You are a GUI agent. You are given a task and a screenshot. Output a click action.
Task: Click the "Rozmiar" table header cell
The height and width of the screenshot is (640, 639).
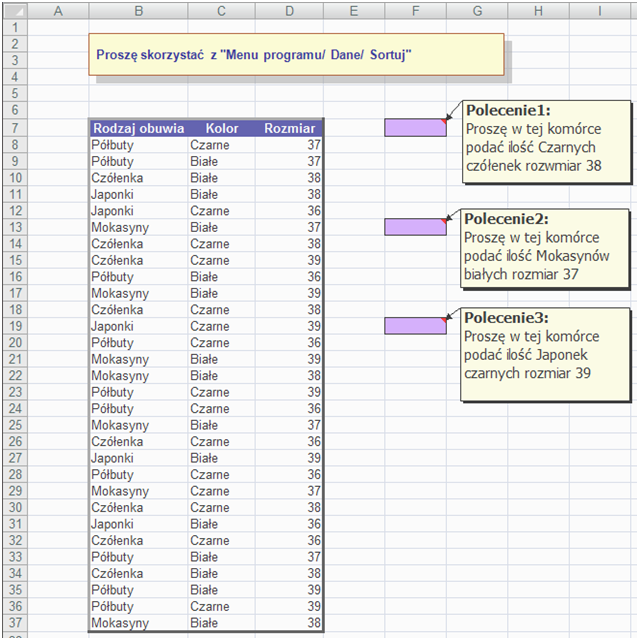290,128
